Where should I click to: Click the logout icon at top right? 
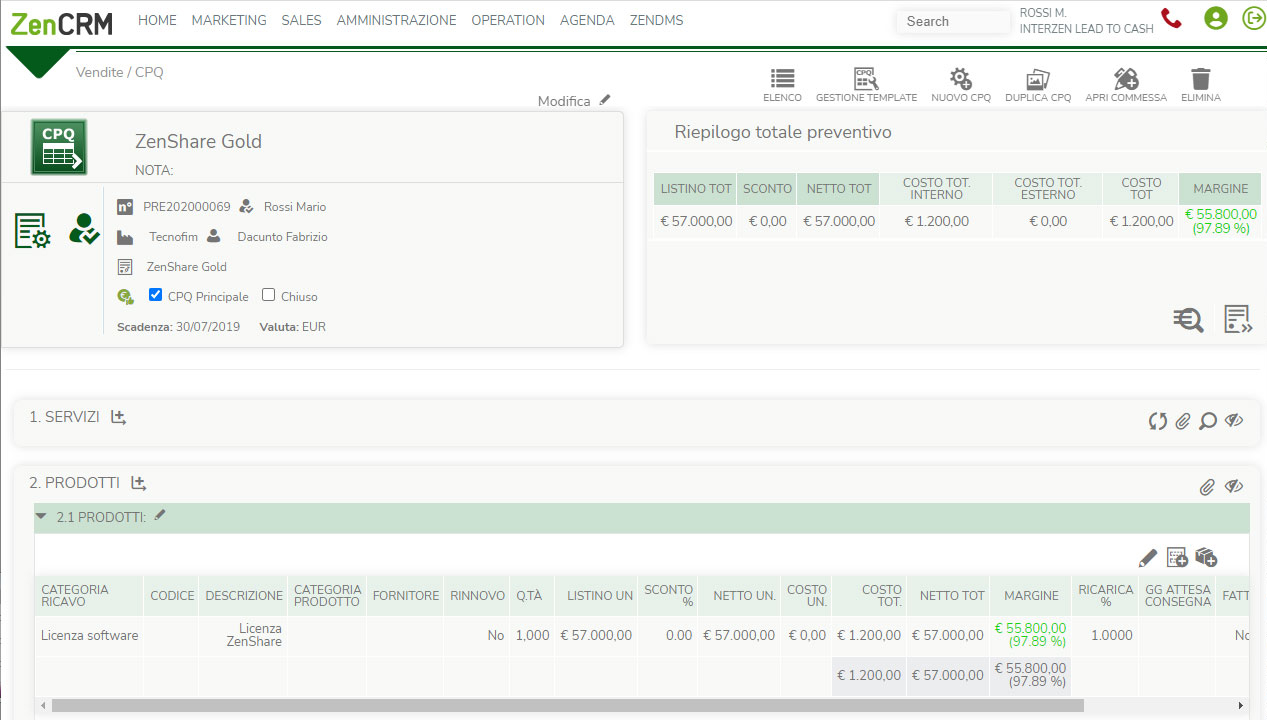click(1253, 18)
